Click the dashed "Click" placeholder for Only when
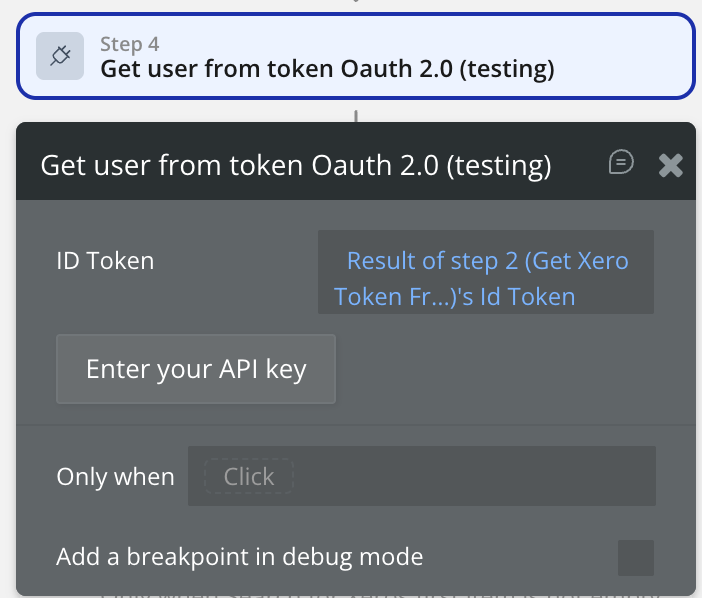This screenshot has height=598, width=702. tap(248, 477)
